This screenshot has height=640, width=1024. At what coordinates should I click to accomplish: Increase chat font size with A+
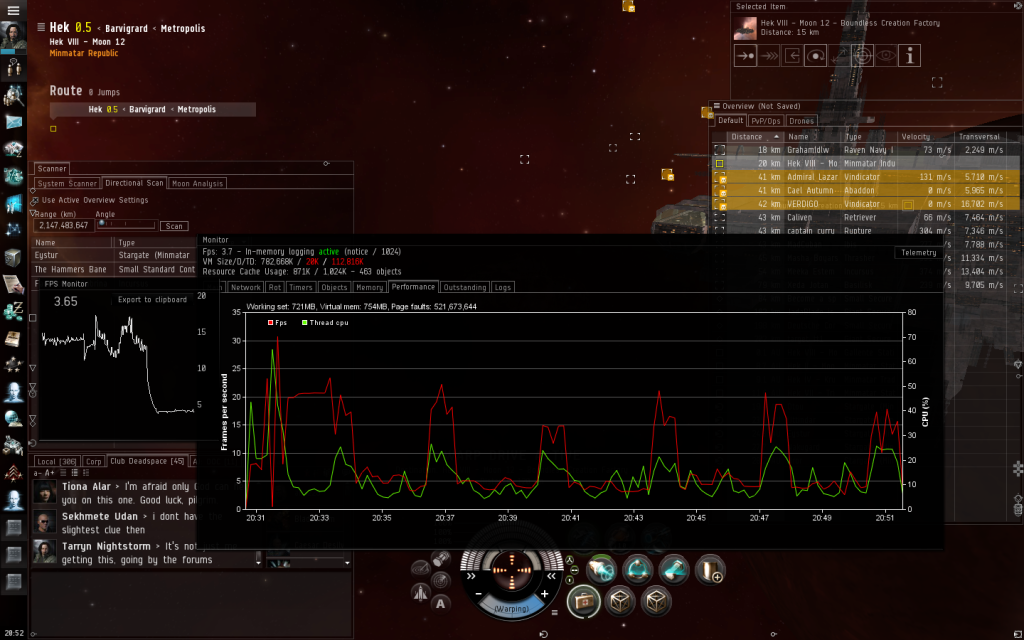[50, 473]
